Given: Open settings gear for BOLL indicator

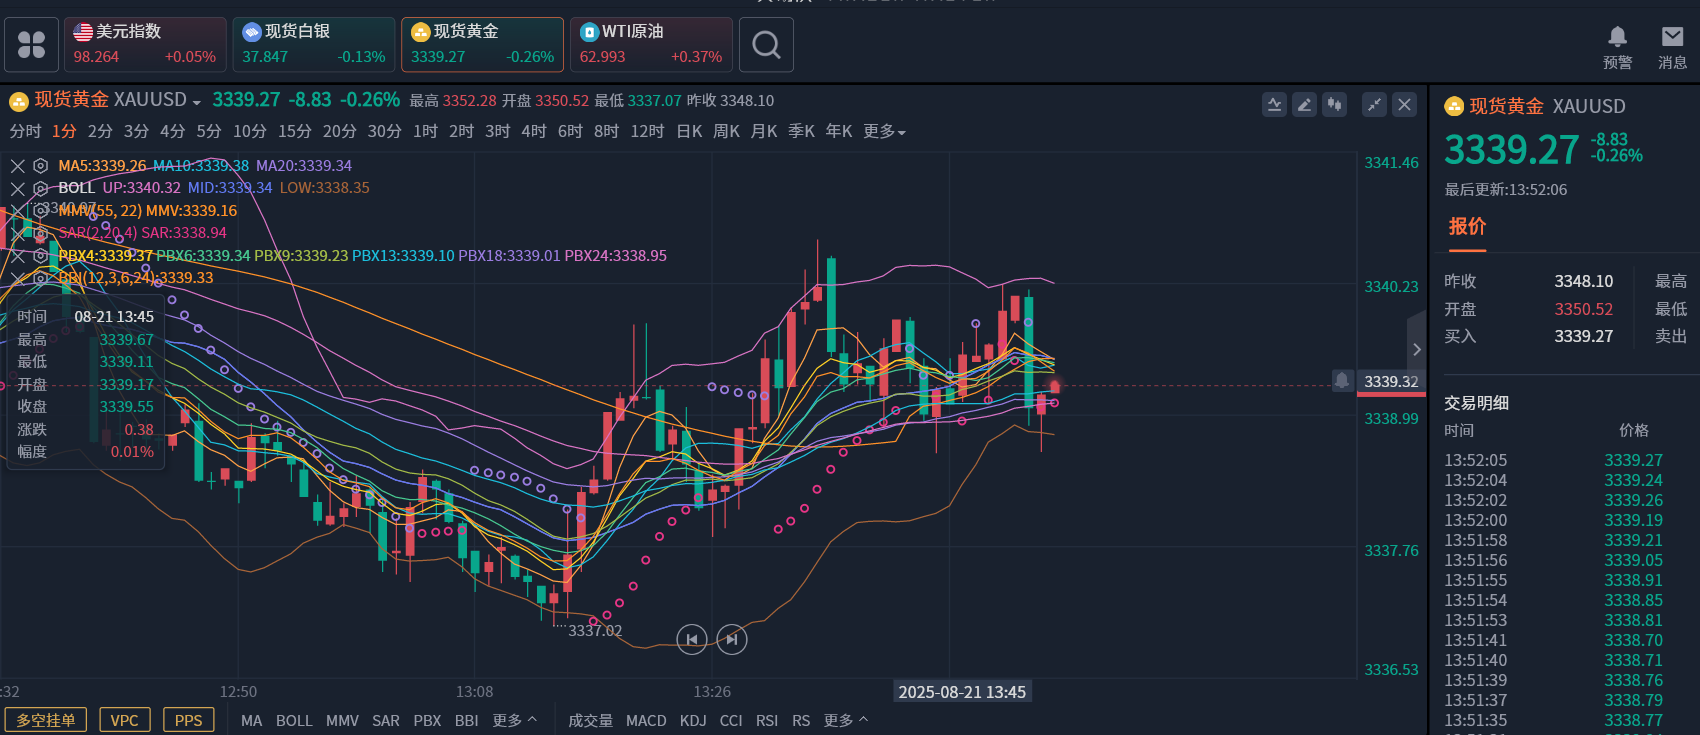Looking at the screenshot, I should pos(41,188).
